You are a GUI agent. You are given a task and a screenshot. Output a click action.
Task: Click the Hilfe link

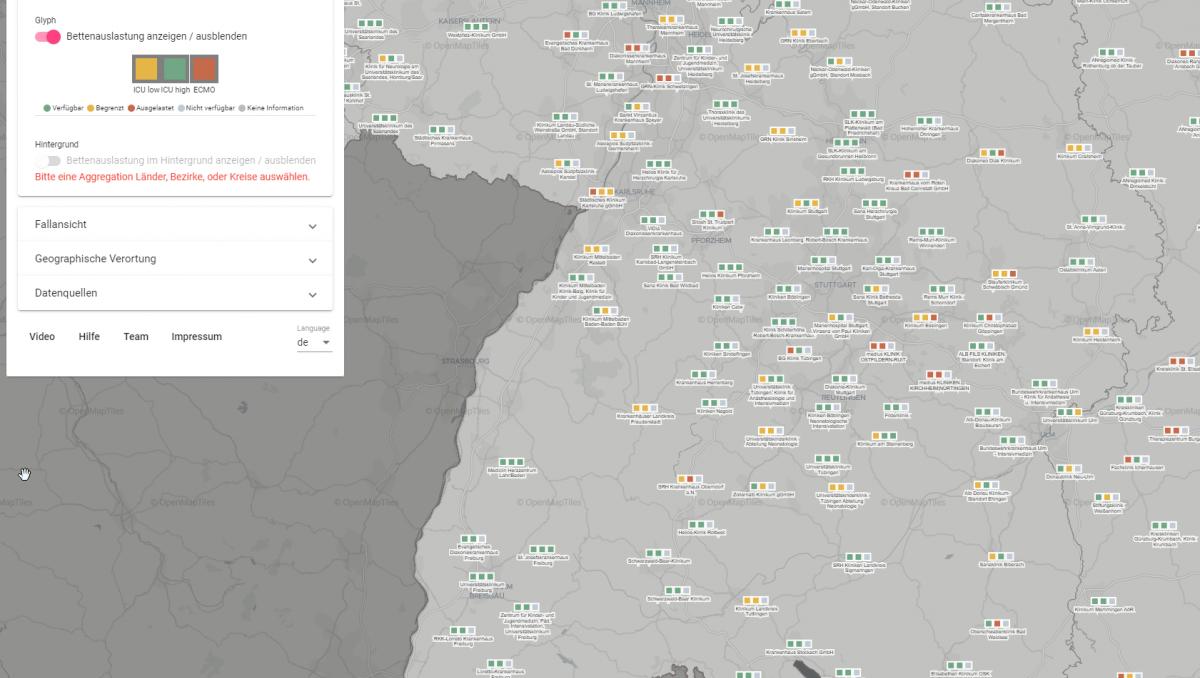(x=89, y=337)
